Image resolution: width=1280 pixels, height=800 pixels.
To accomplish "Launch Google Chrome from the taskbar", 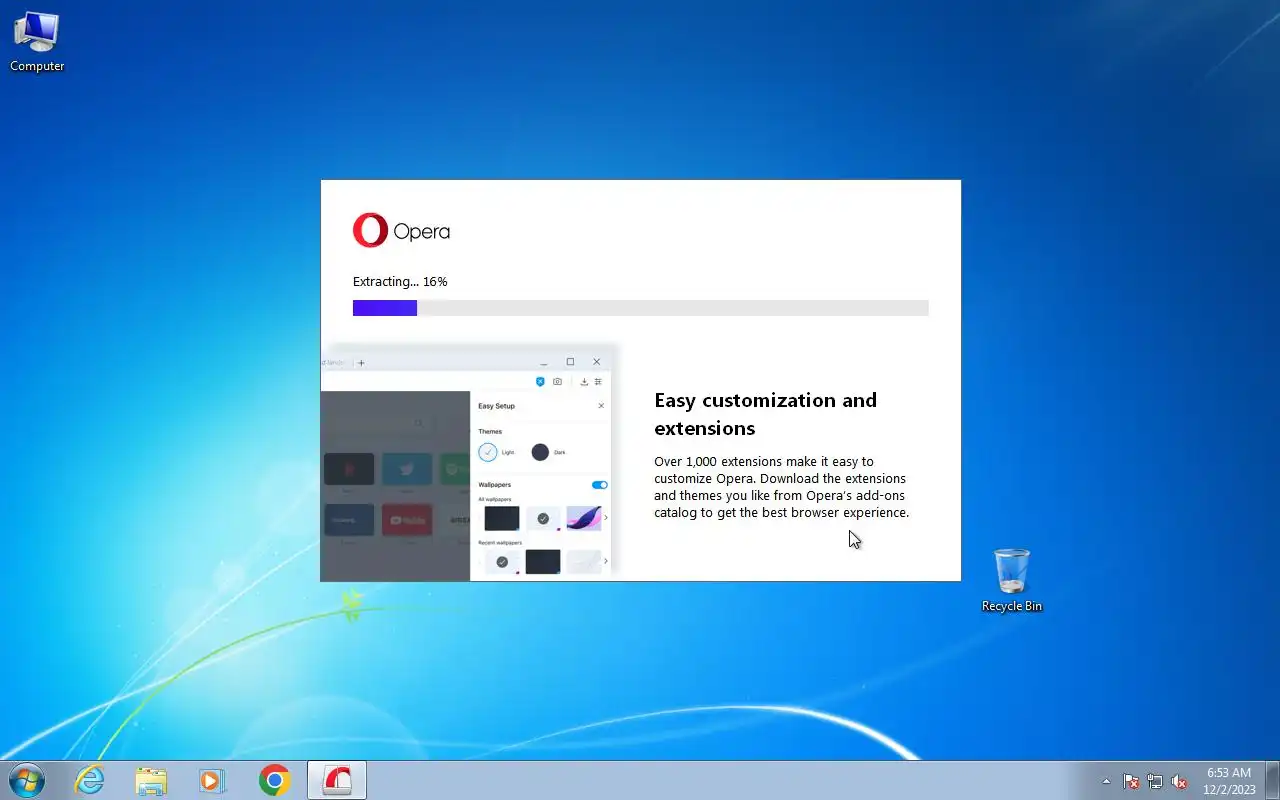I will point(274,780).
